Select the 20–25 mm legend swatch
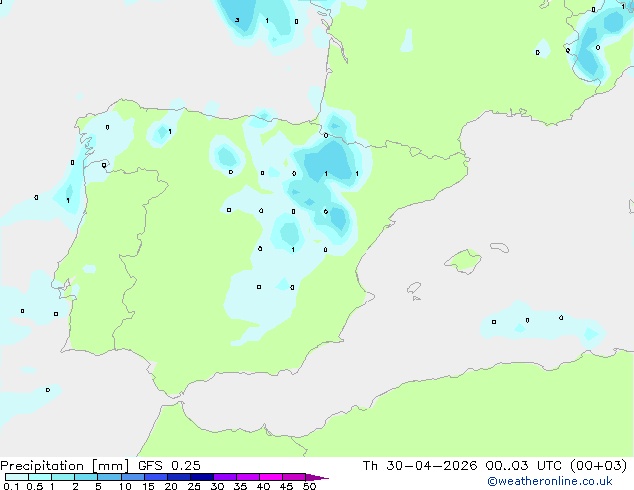Viewport: 634px width, 490px height. point(178,477)
